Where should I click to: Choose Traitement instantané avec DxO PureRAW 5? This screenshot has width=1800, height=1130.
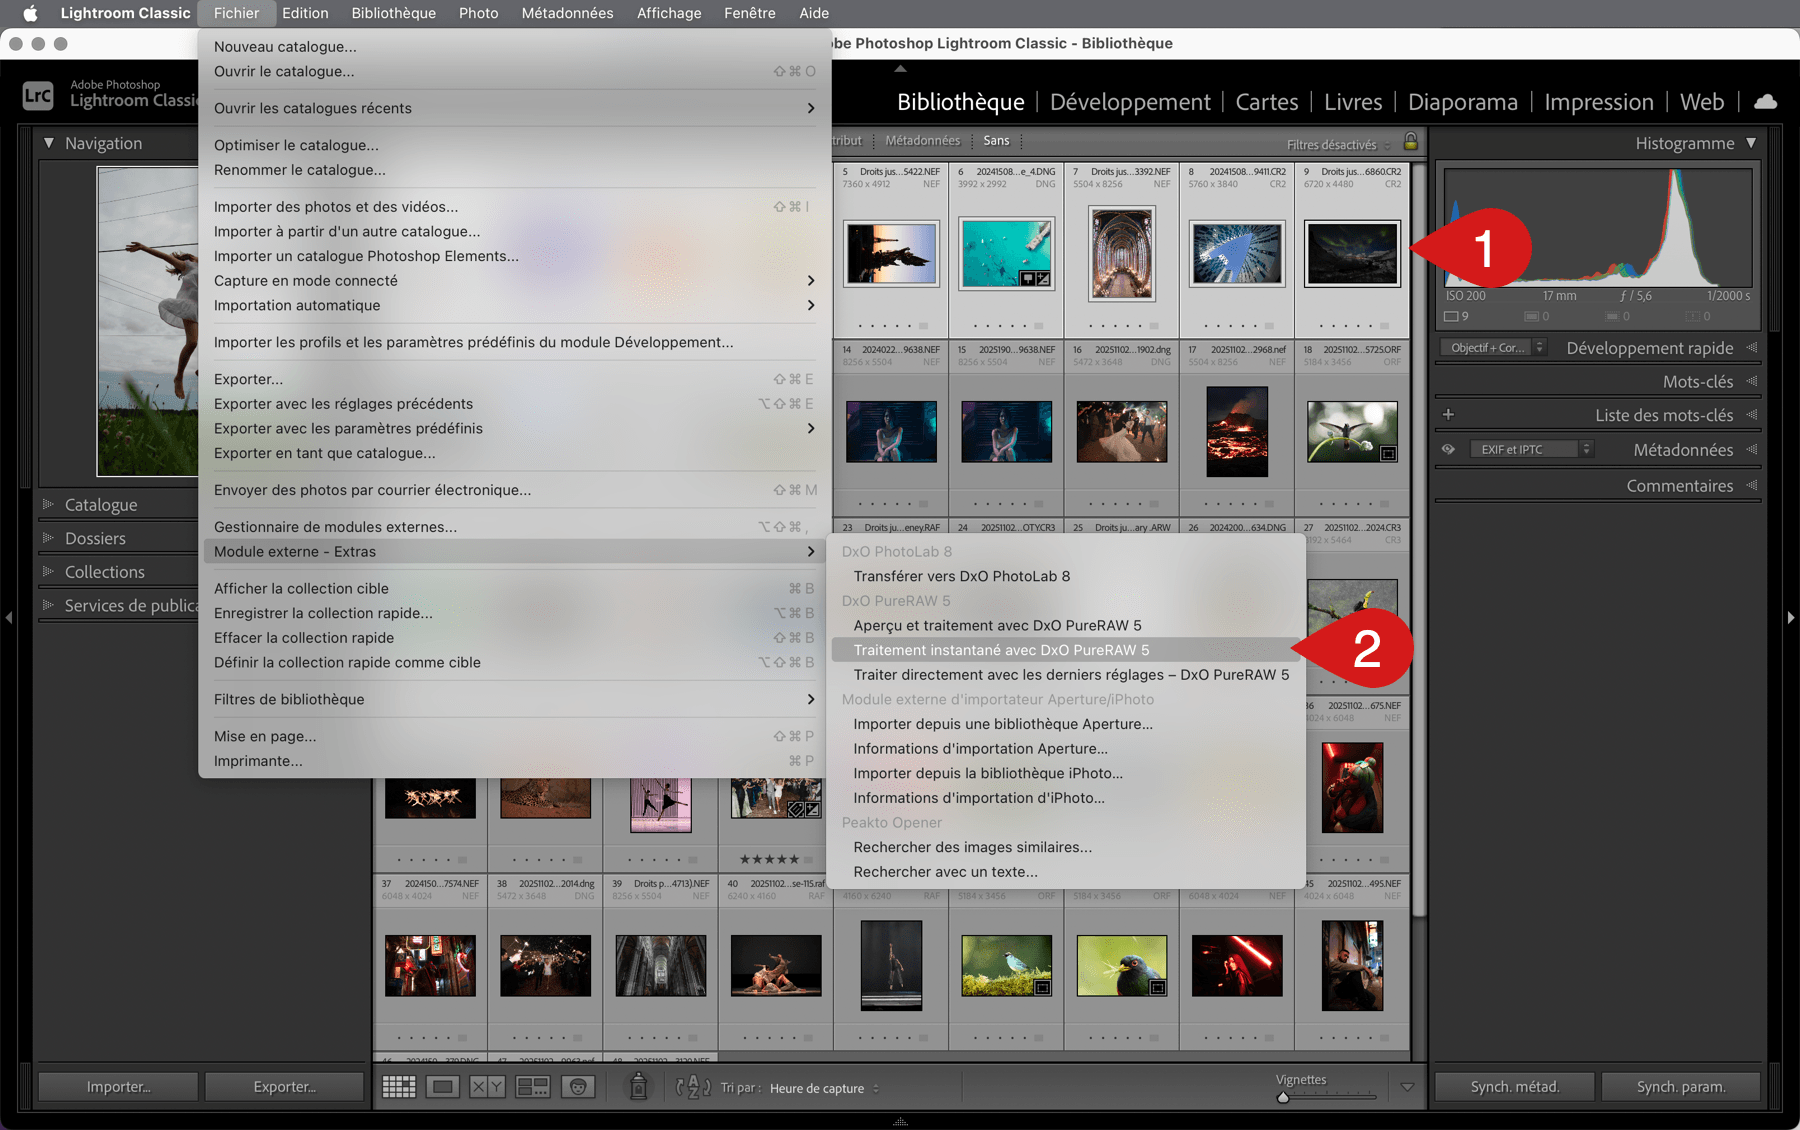[1066, 650]
